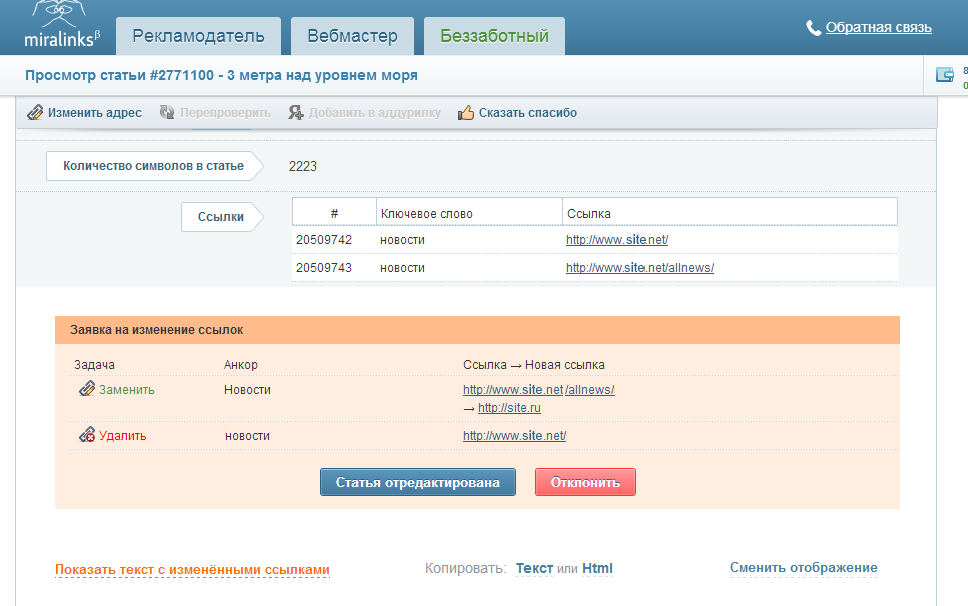Click the # column header
The width and height of the screenshot is (968, 606).
coord(334,214)
